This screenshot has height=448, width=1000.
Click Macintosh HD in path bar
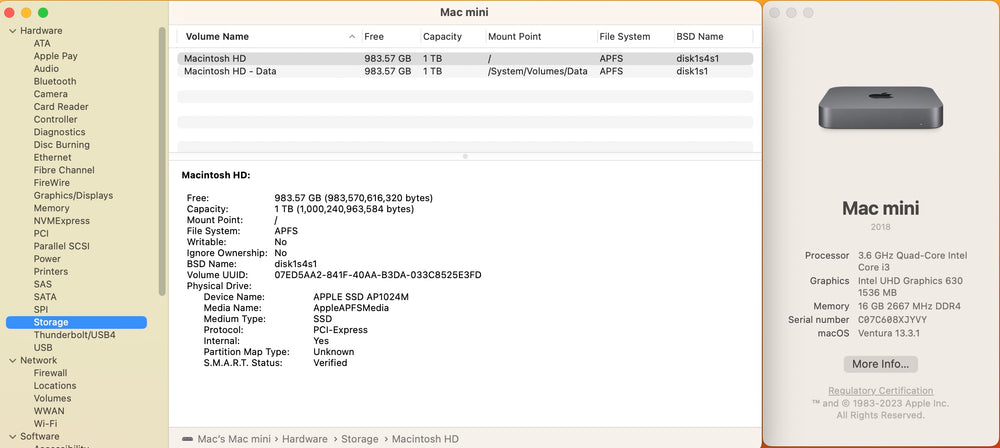point(425,439)
